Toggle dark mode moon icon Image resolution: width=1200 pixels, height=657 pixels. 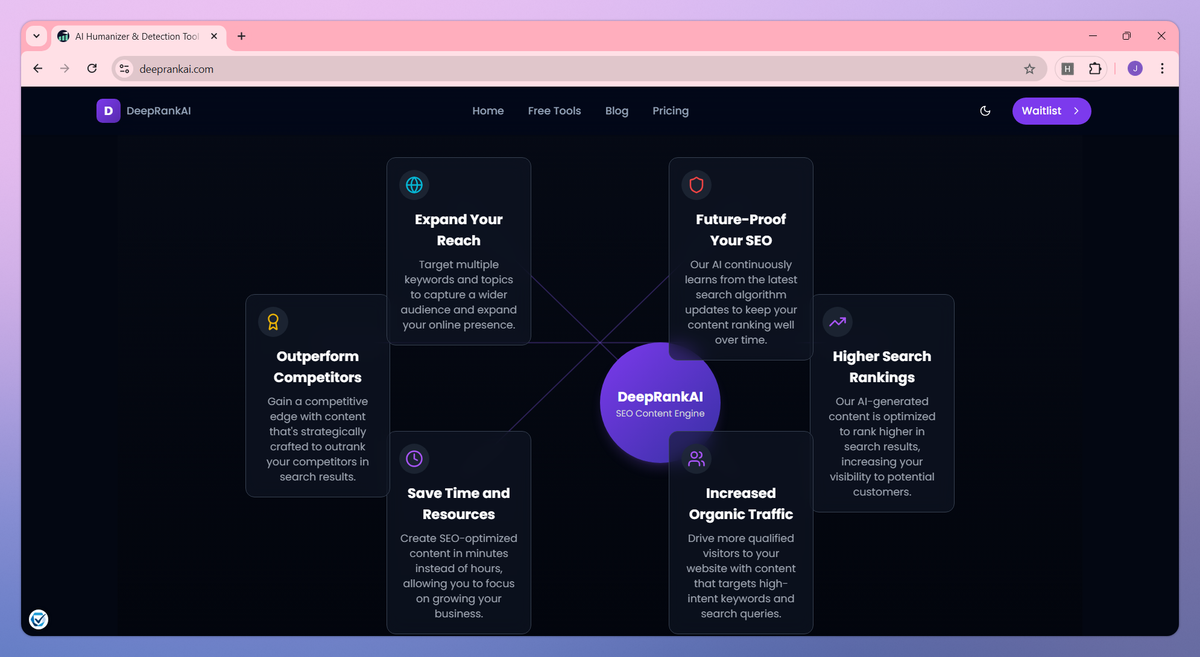[x=985, y=111]
